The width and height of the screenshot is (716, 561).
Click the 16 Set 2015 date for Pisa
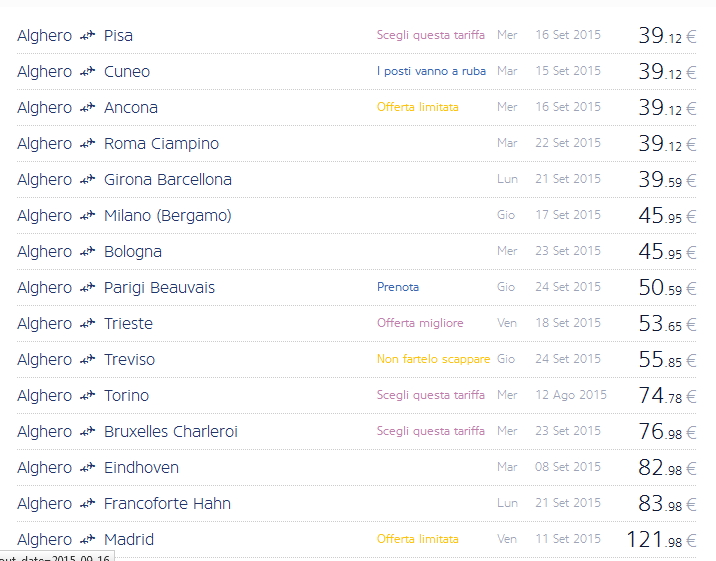(567, 35)
